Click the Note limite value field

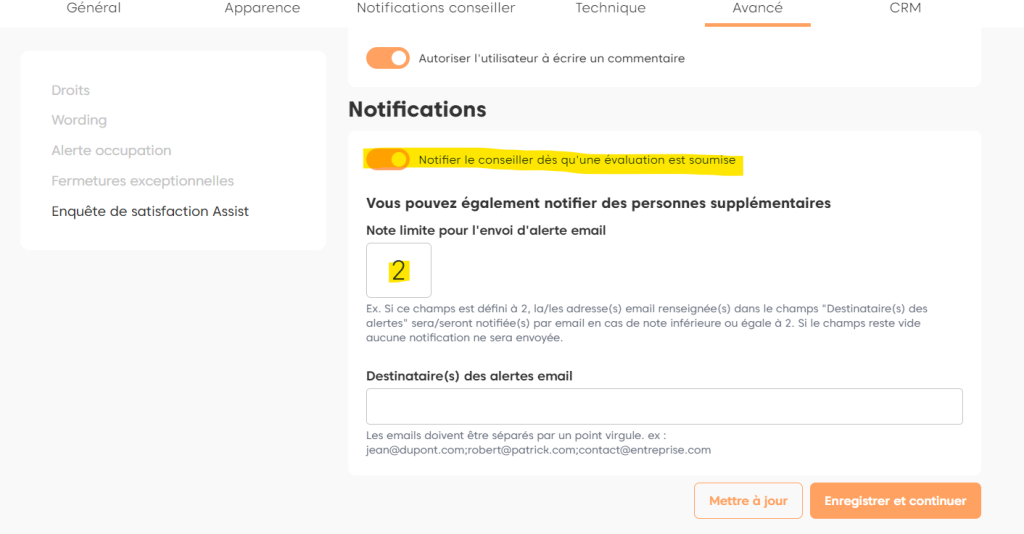(399, 270)
